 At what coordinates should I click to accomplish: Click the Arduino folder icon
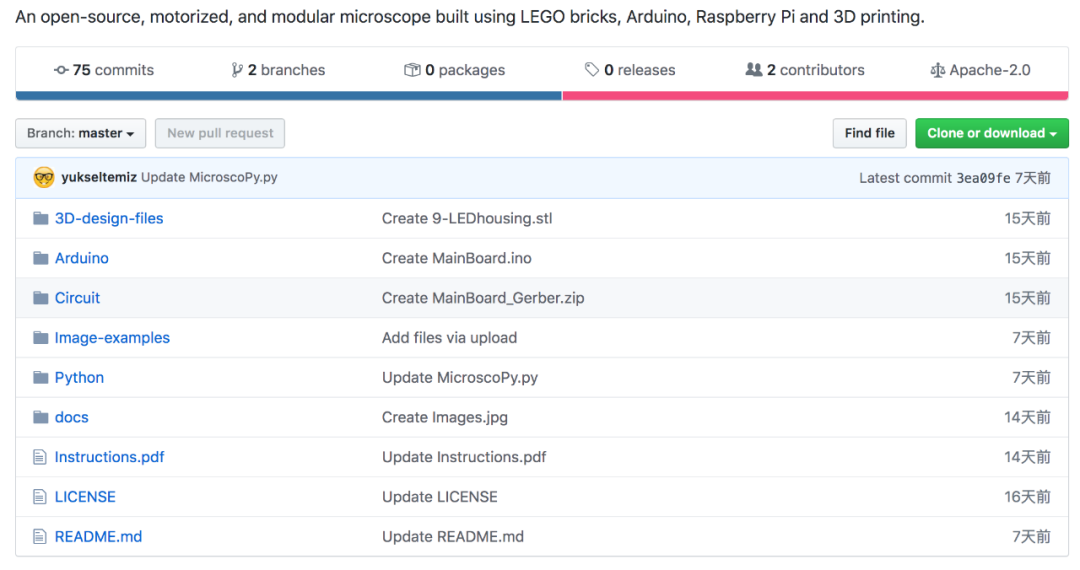pyautogui.click(x=40, y=258)
